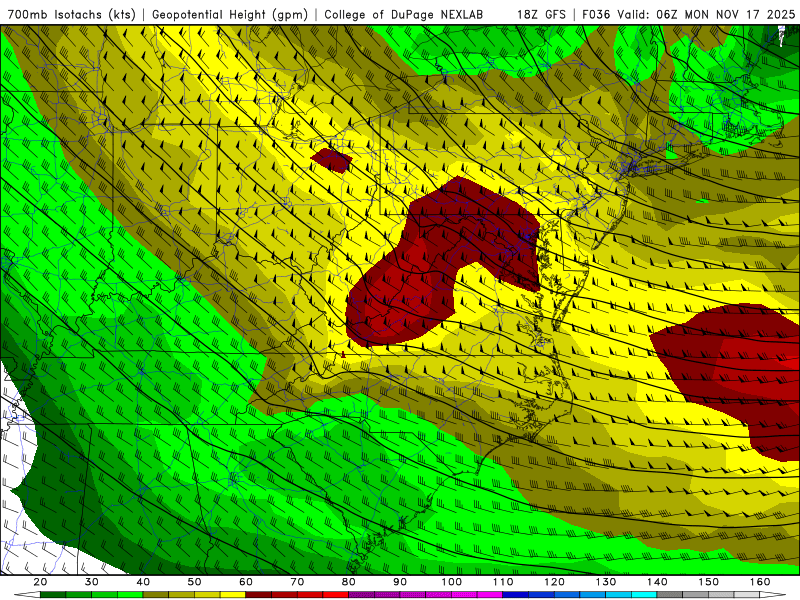
Task: Click the '18Z GFS' model run label
Action: 541,14
